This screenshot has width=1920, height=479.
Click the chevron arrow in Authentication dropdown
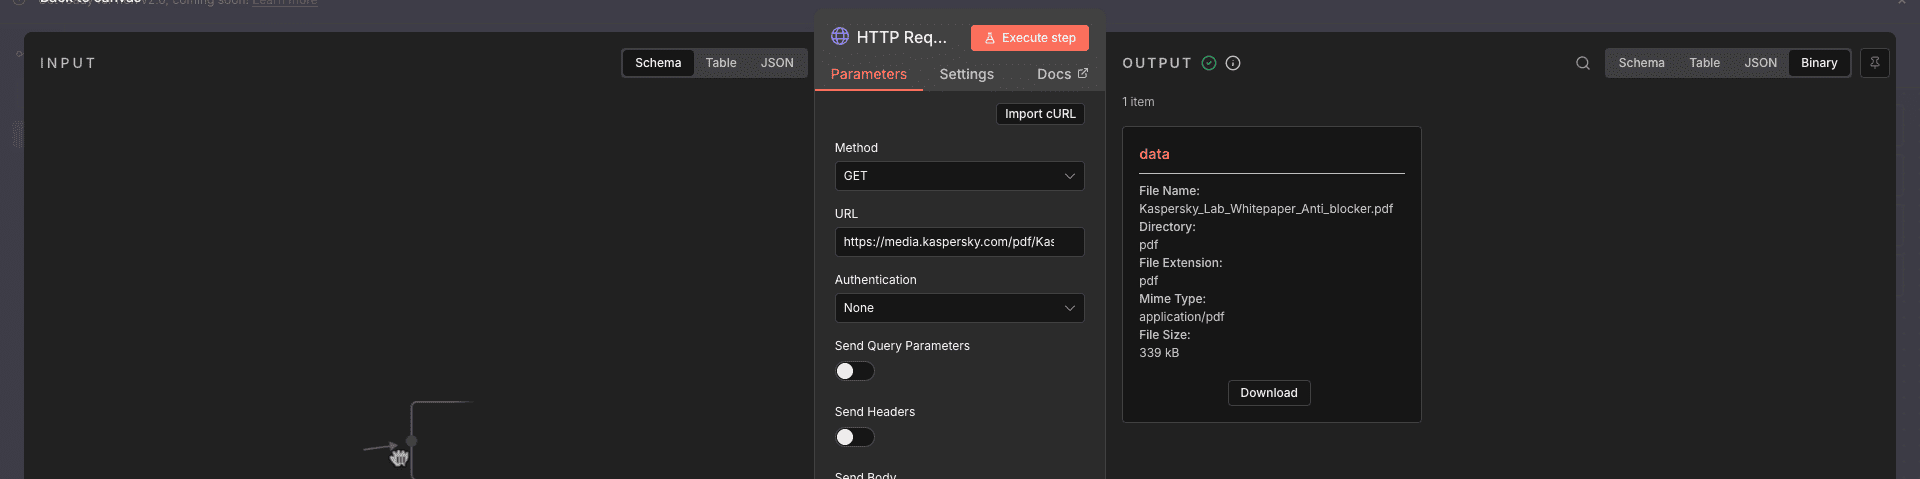click(1069, 308)
